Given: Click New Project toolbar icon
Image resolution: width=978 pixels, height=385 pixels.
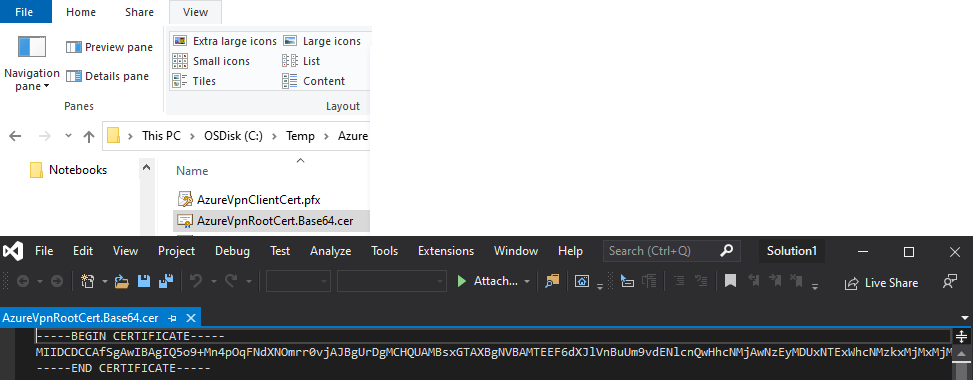Looking at the screenshot, I should [88, 281].
